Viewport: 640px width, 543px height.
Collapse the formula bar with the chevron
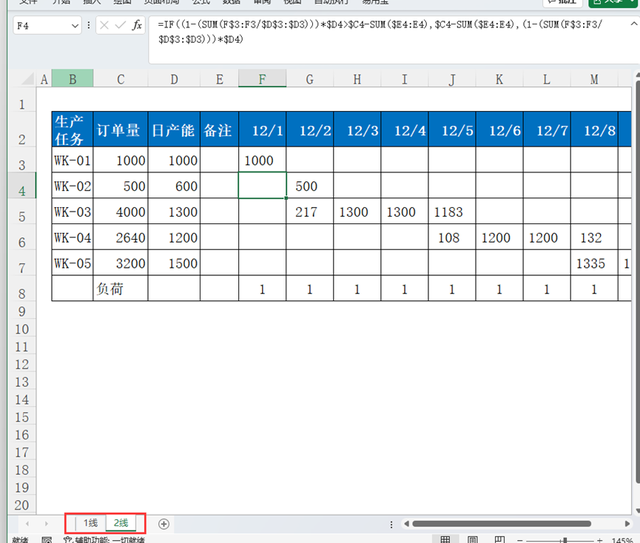click(x=633, y=24)
